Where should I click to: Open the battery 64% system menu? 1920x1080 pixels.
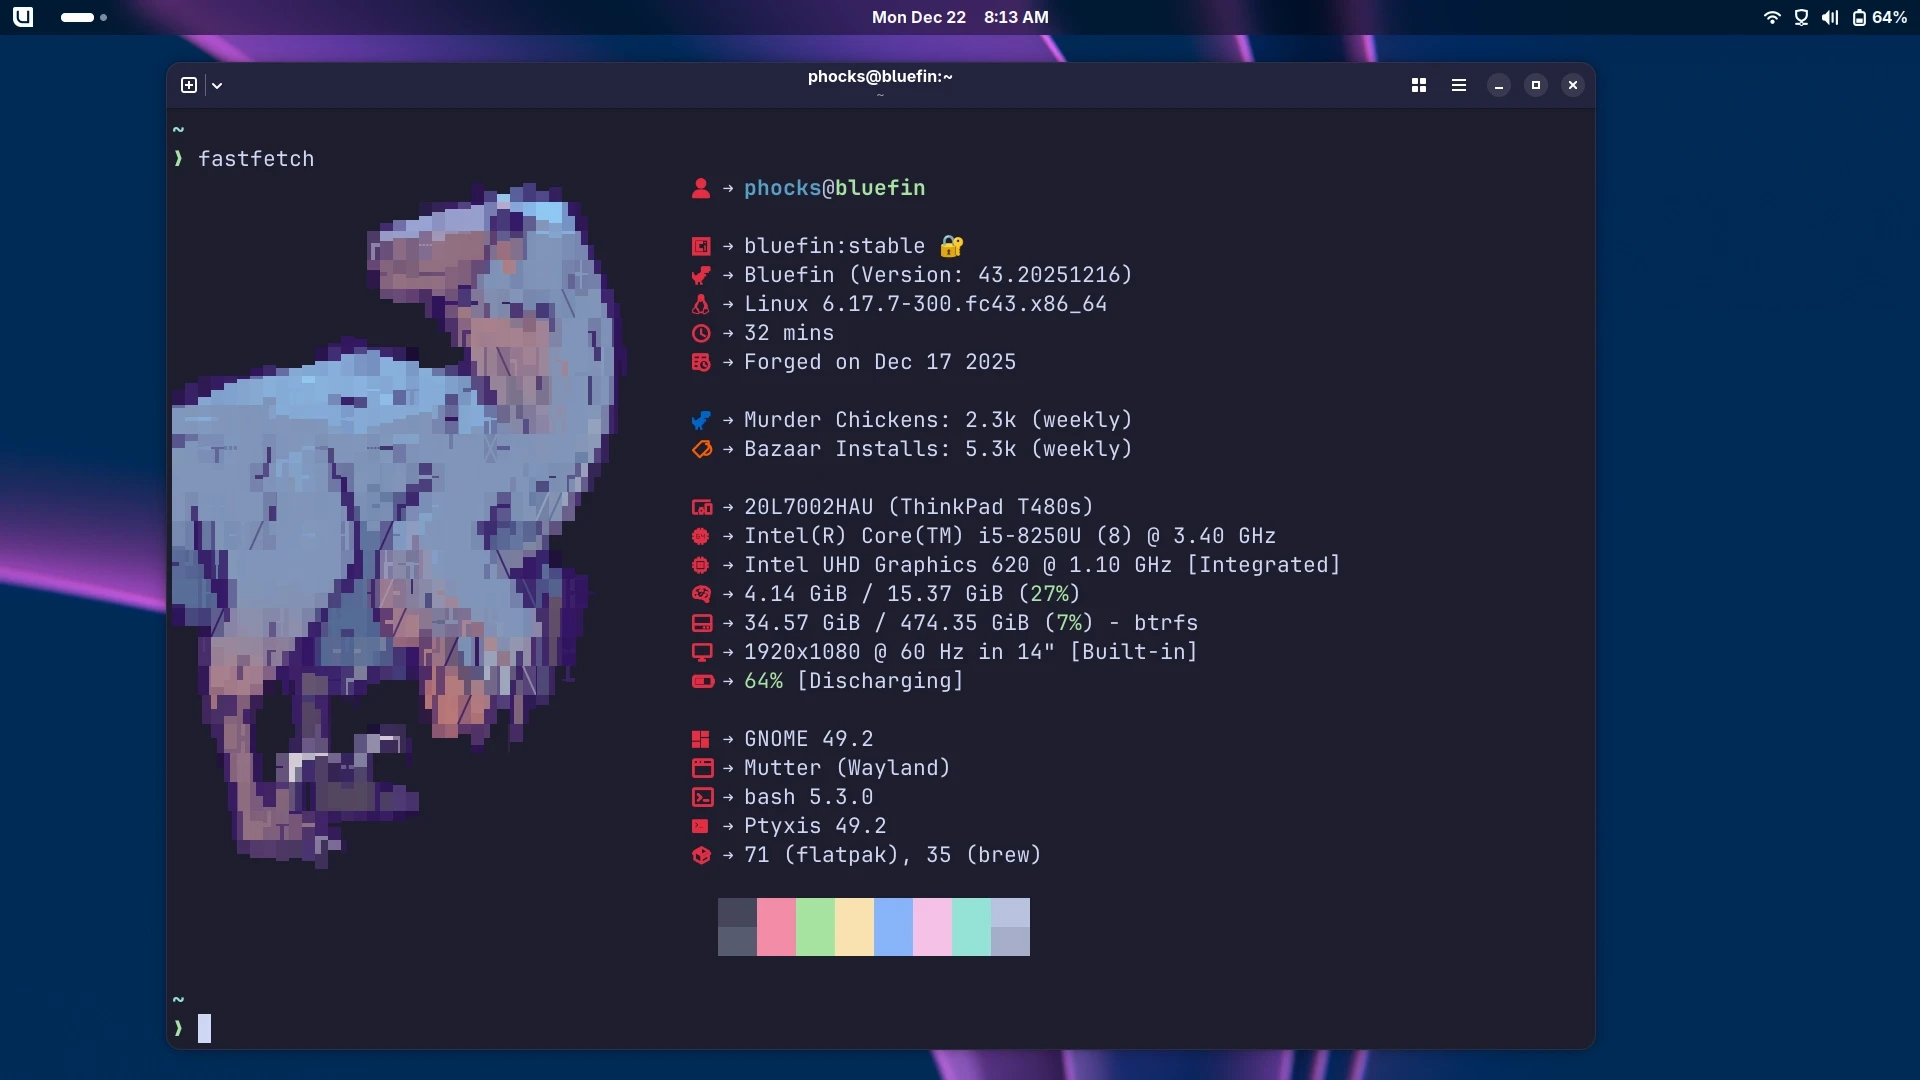(x=1879, y=17)
